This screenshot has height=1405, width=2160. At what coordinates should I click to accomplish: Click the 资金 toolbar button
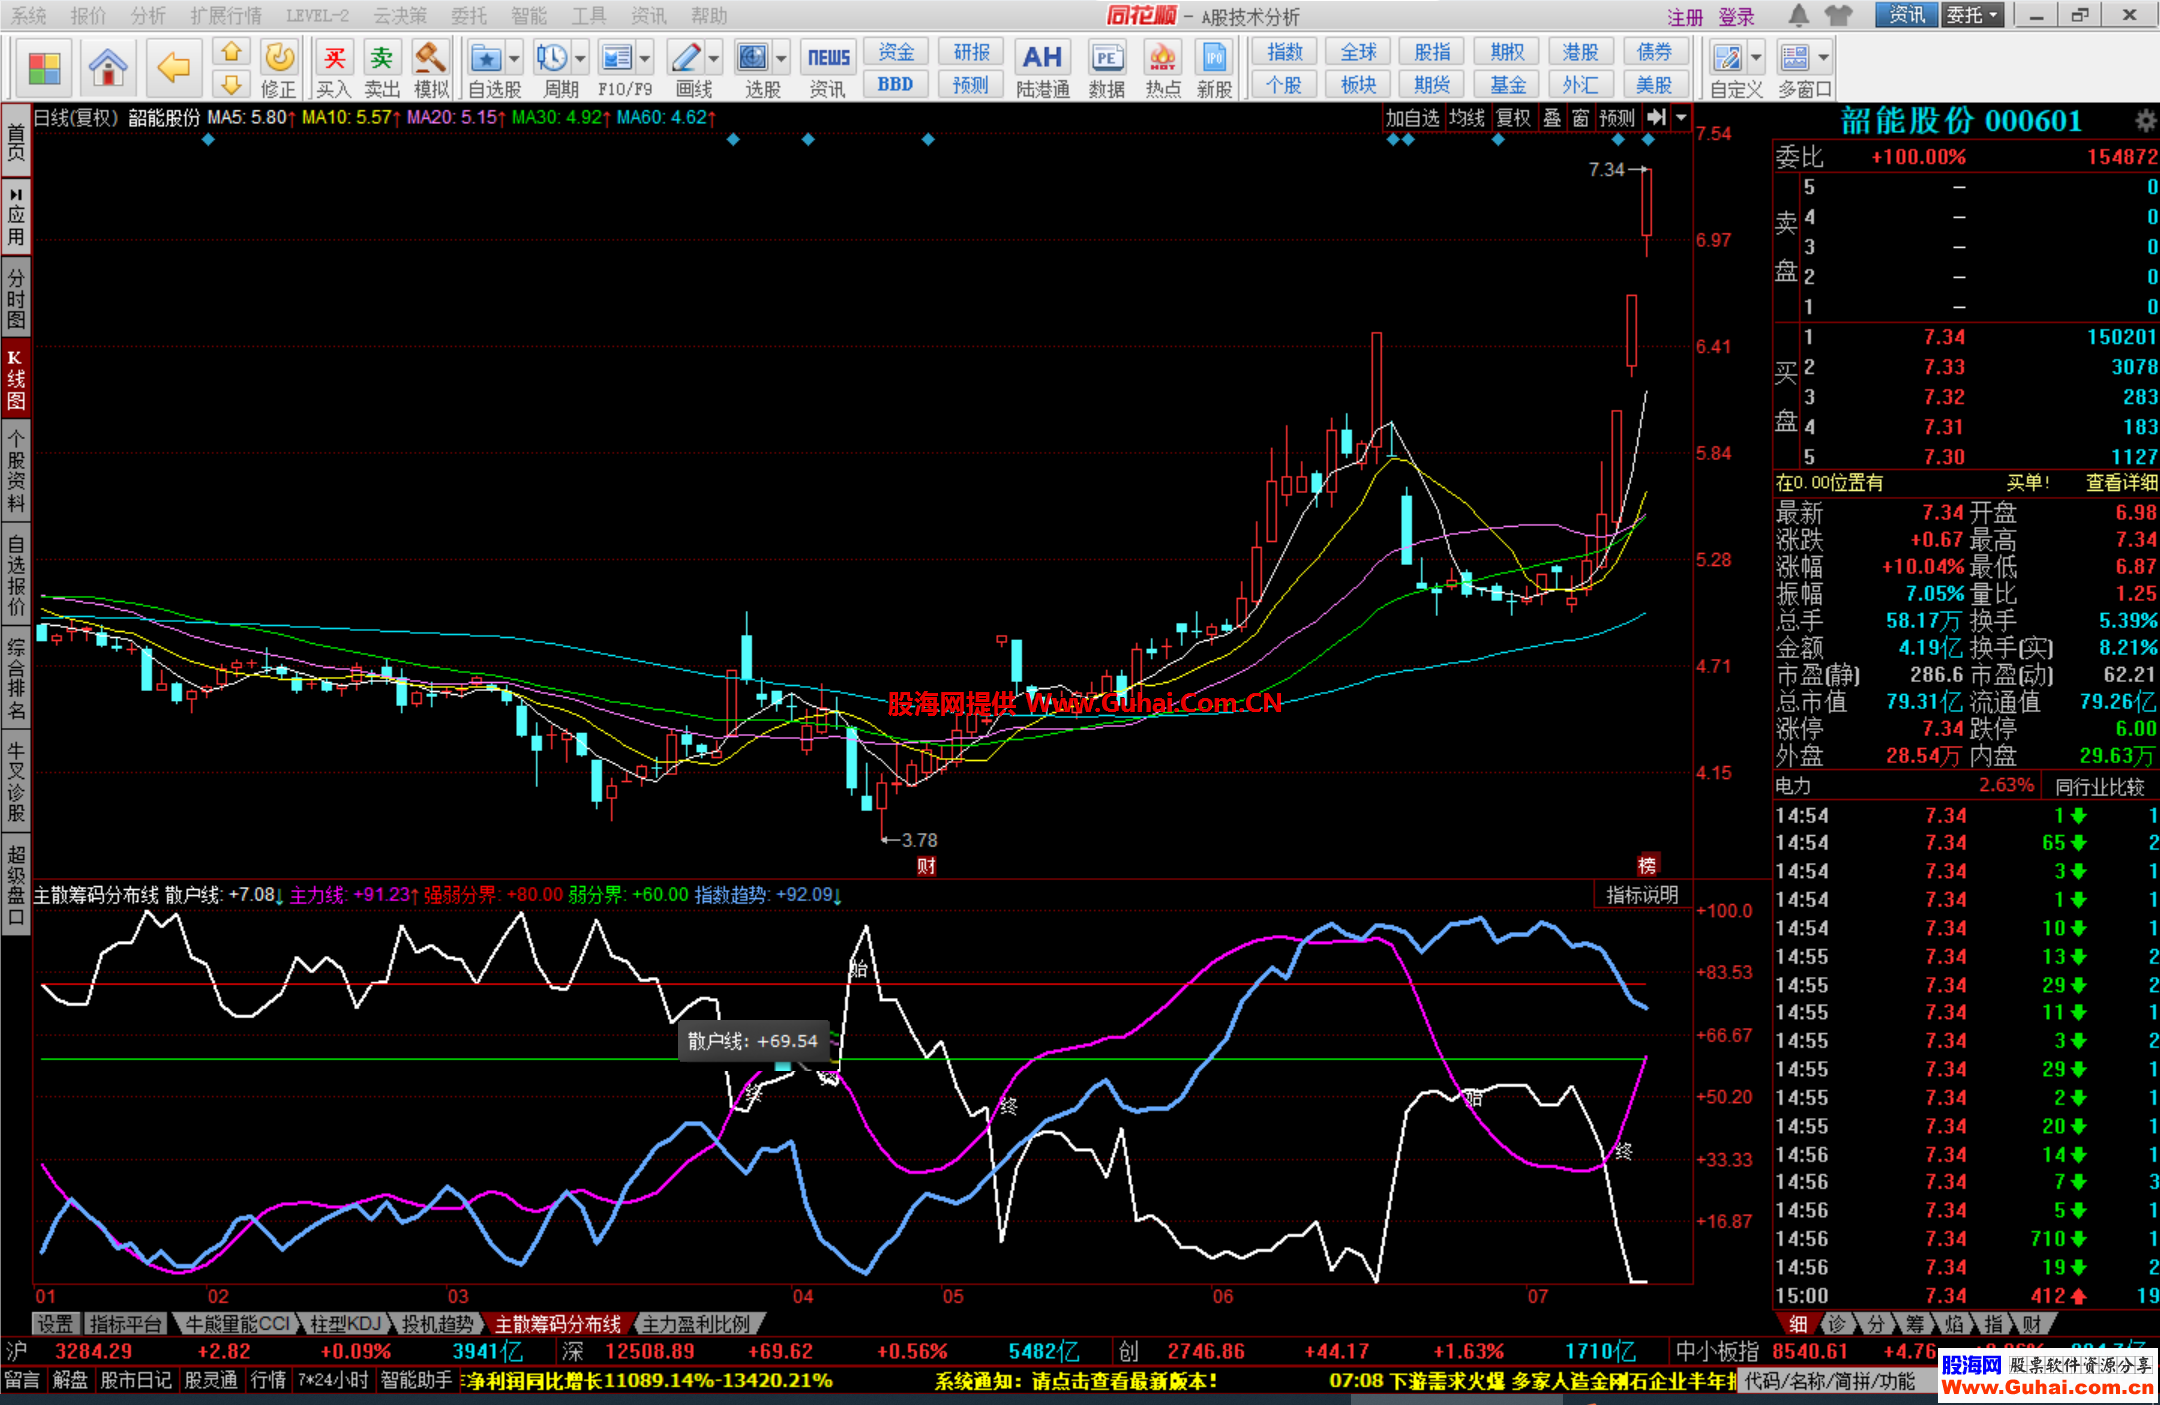[896, 52]
